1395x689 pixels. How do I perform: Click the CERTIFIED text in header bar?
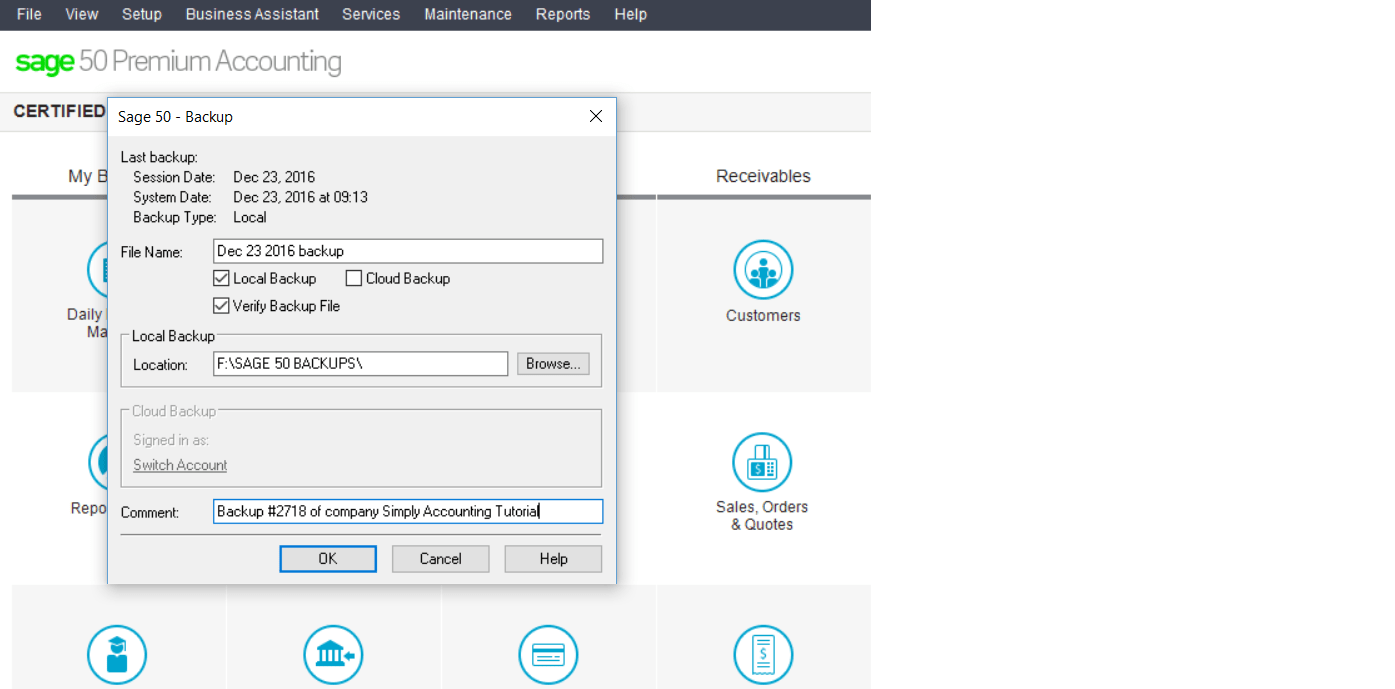(59, 111)
